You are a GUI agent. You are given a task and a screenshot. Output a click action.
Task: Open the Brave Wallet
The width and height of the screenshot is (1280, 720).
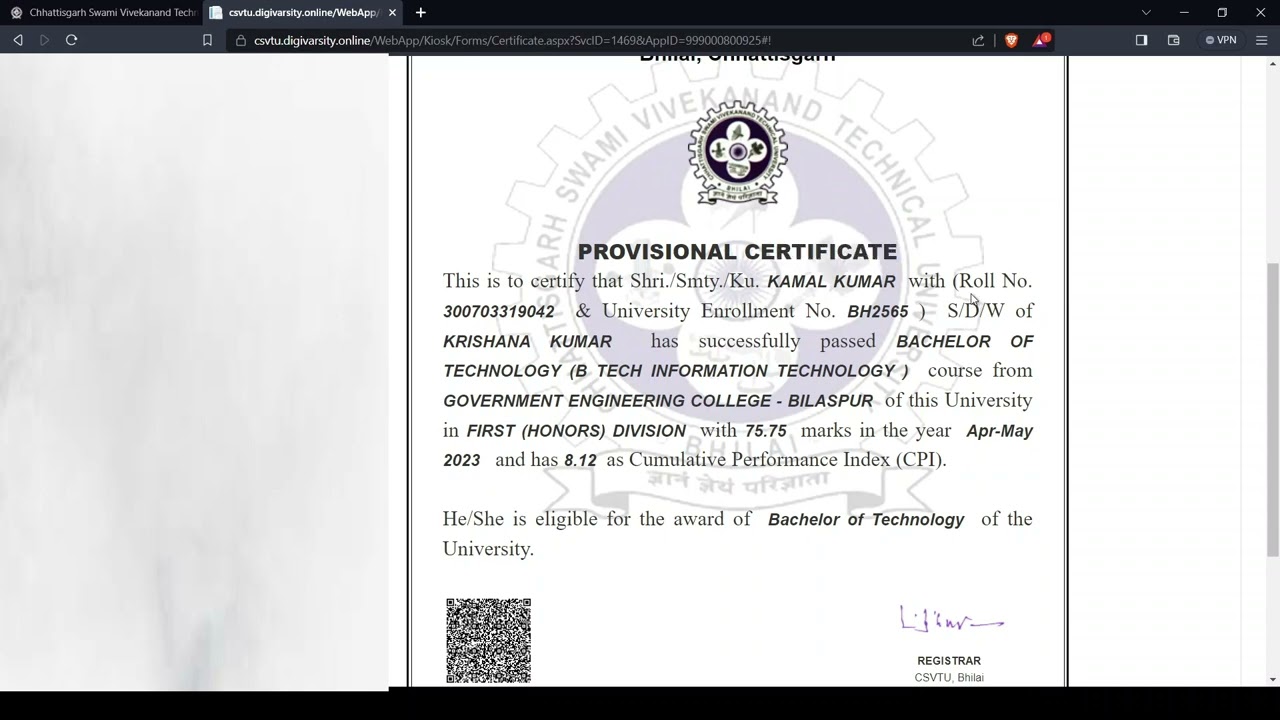(x=1174, y=40)
